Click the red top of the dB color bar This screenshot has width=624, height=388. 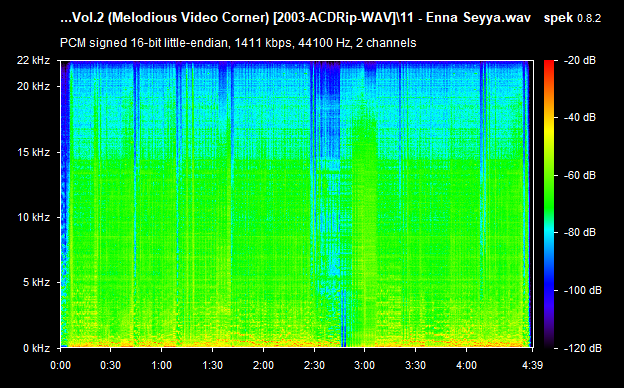549,64
